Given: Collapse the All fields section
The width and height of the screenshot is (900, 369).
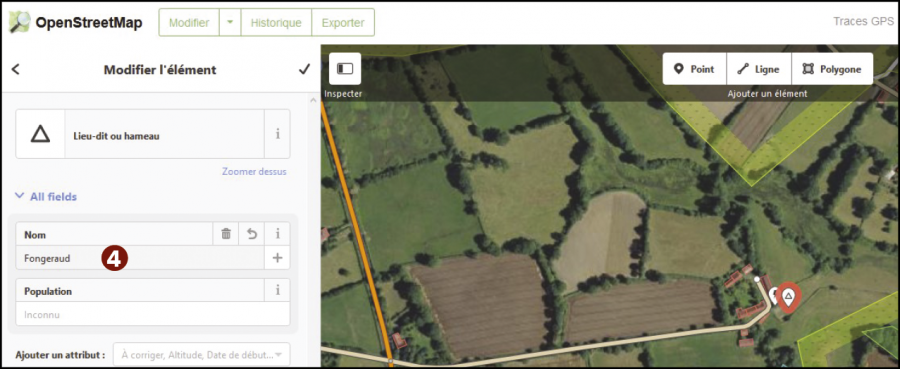Looking at the screenshot, I should [x=46, y=197].
